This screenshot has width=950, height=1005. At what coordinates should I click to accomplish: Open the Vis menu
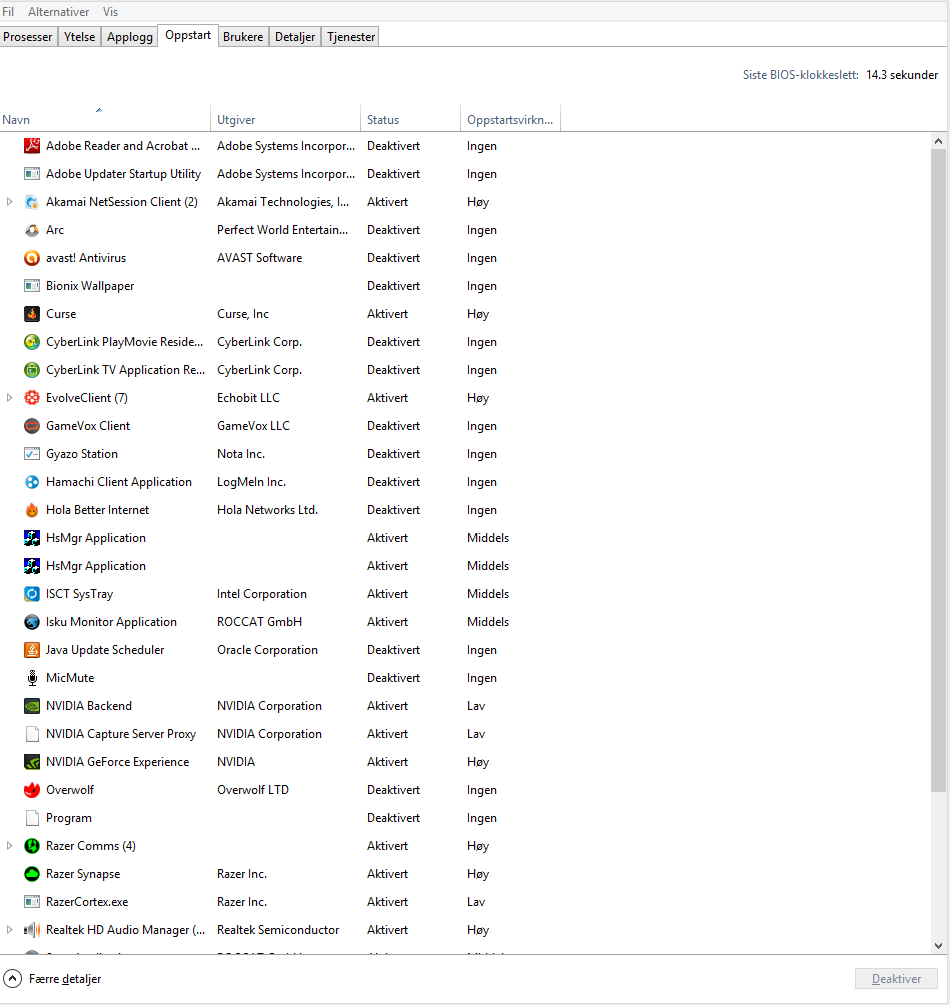coord(110,12)
